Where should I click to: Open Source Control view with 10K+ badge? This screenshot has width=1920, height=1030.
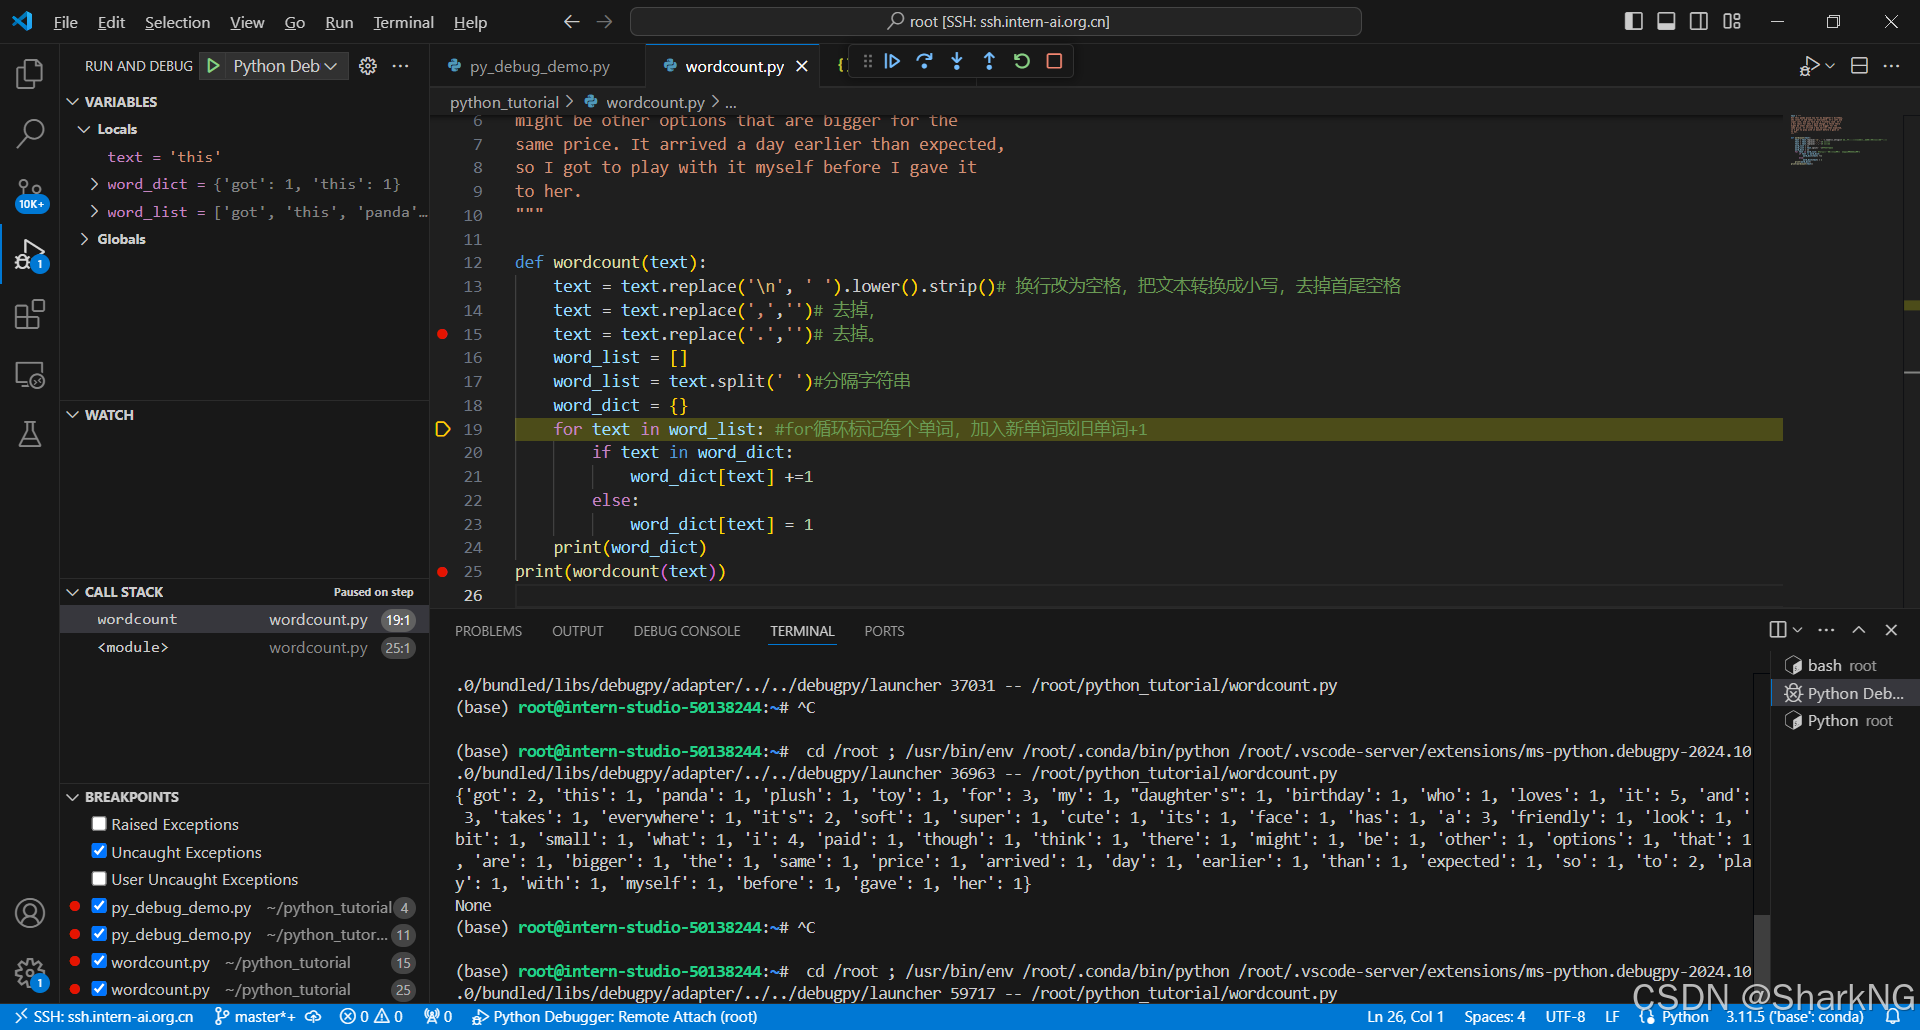click(x=30, y=194)
